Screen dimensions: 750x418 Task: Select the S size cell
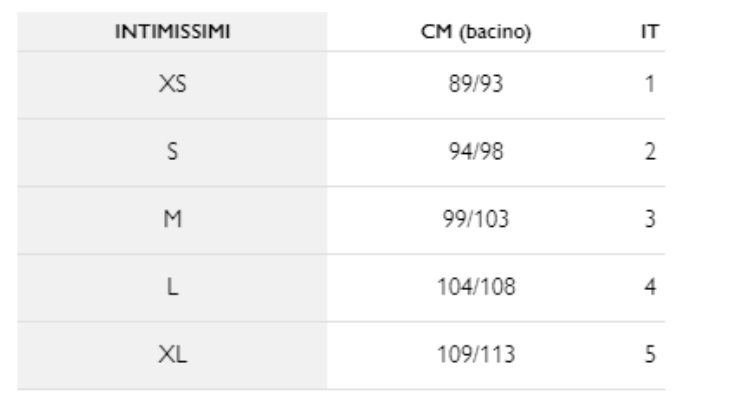coord(172,153)
